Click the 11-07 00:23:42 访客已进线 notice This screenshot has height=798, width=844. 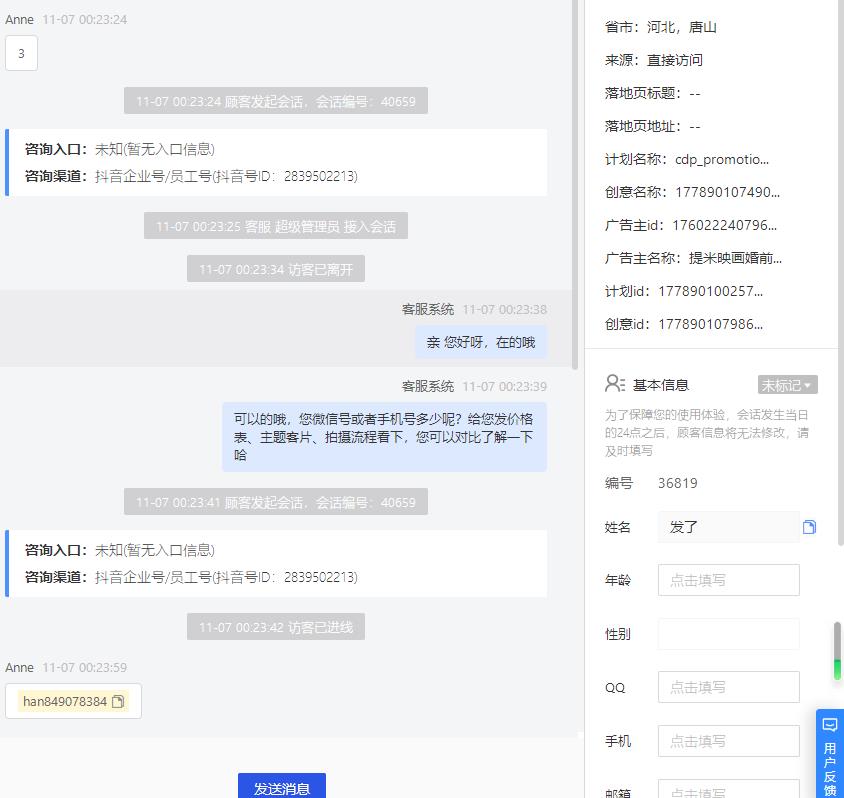point(276,627)
